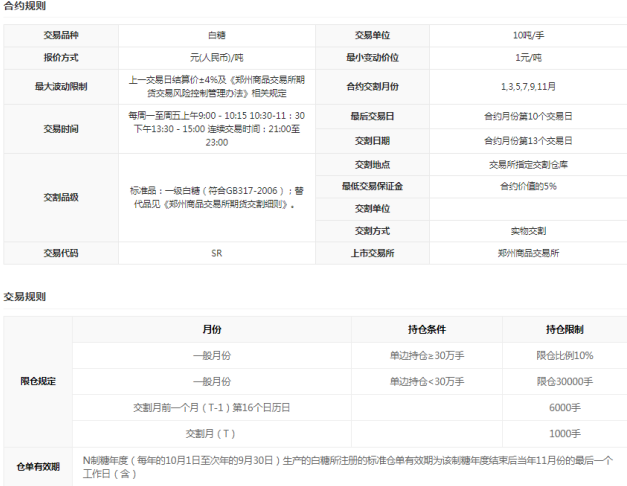Select the 仓单有效期 row label
Viewport: 627px width, 486px height.
[x=38, y=466]
